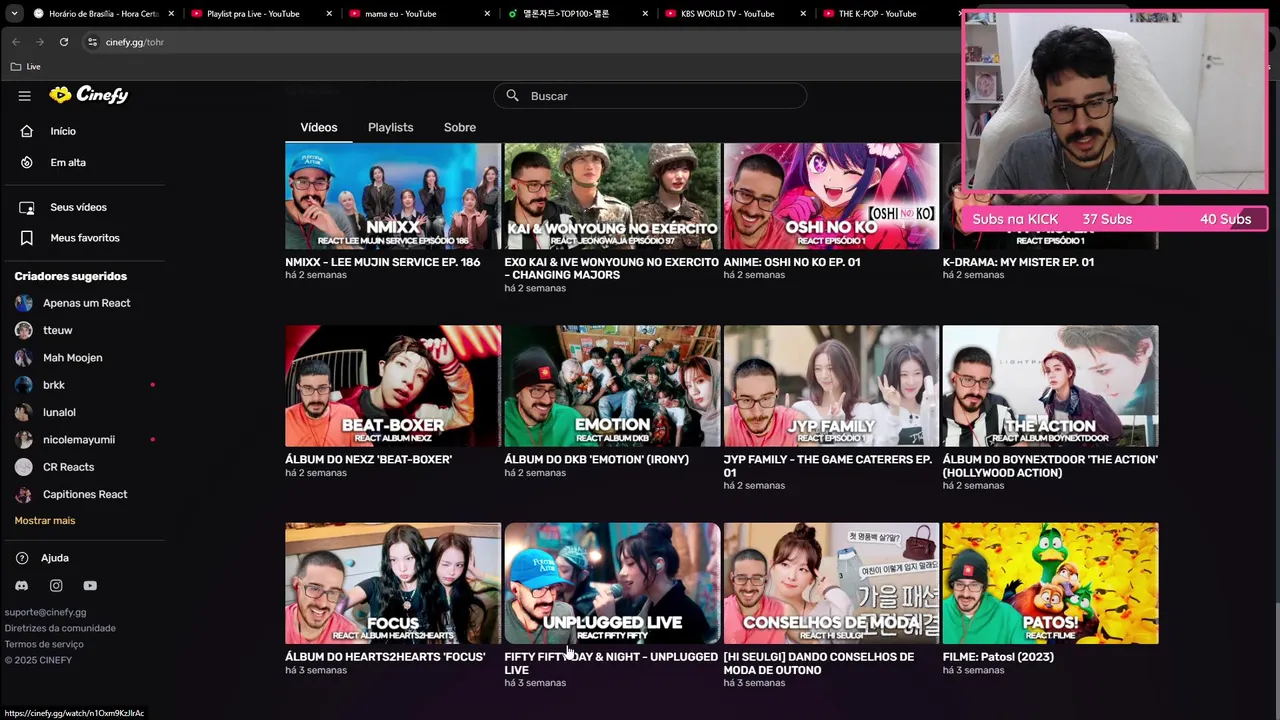This screenshot has height=720, width=1280.
Task: Click the Meus favoritos bookmark icon
Action: [x=27, y=238]
